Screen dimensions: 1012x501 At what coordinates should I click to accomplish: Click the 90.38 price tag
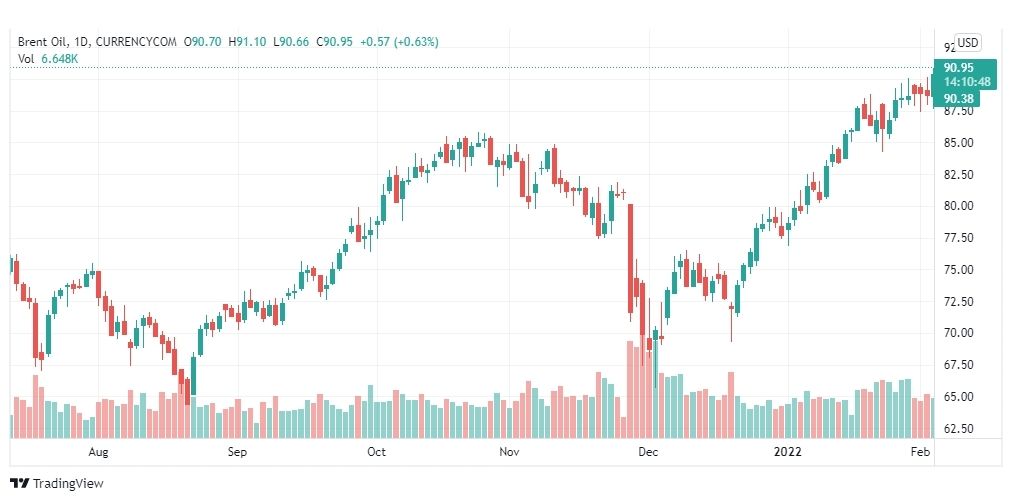(958, 98)
